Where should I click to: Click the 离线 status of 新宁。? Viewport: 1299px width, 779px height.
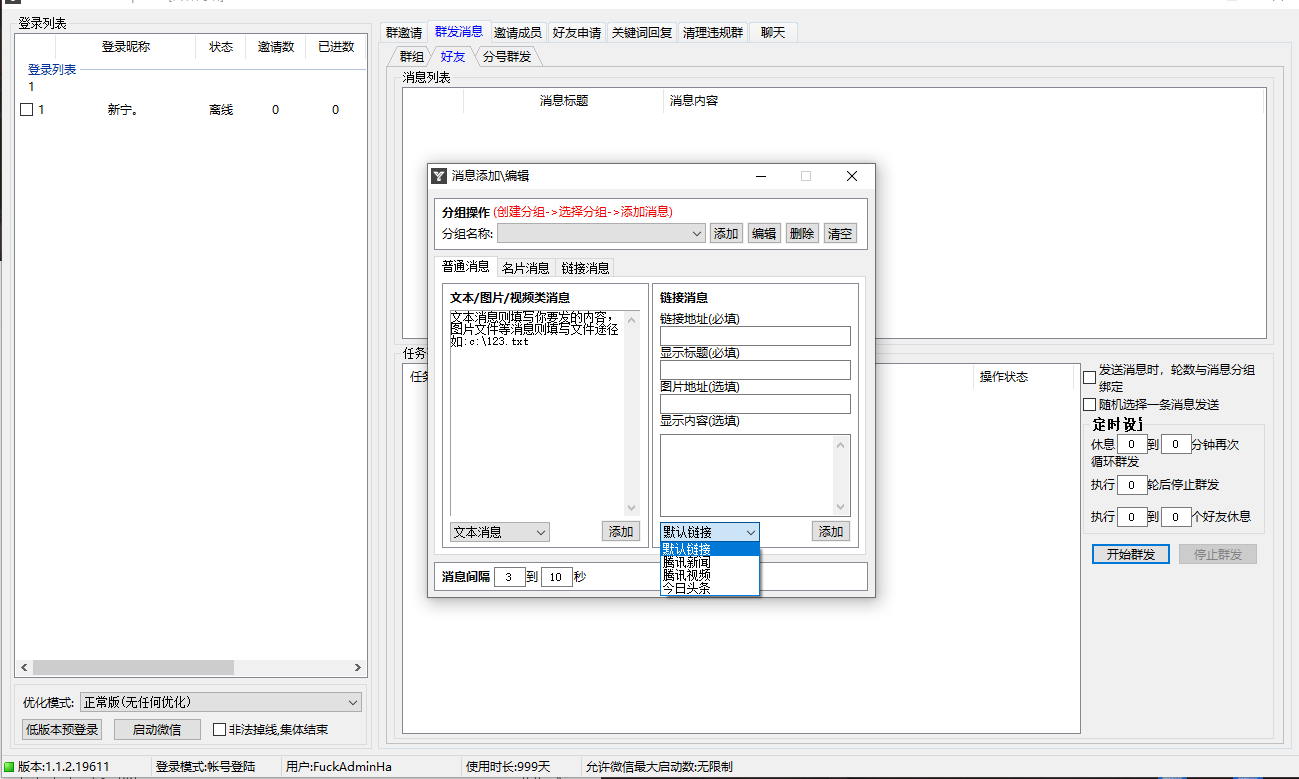pos(221,110)
